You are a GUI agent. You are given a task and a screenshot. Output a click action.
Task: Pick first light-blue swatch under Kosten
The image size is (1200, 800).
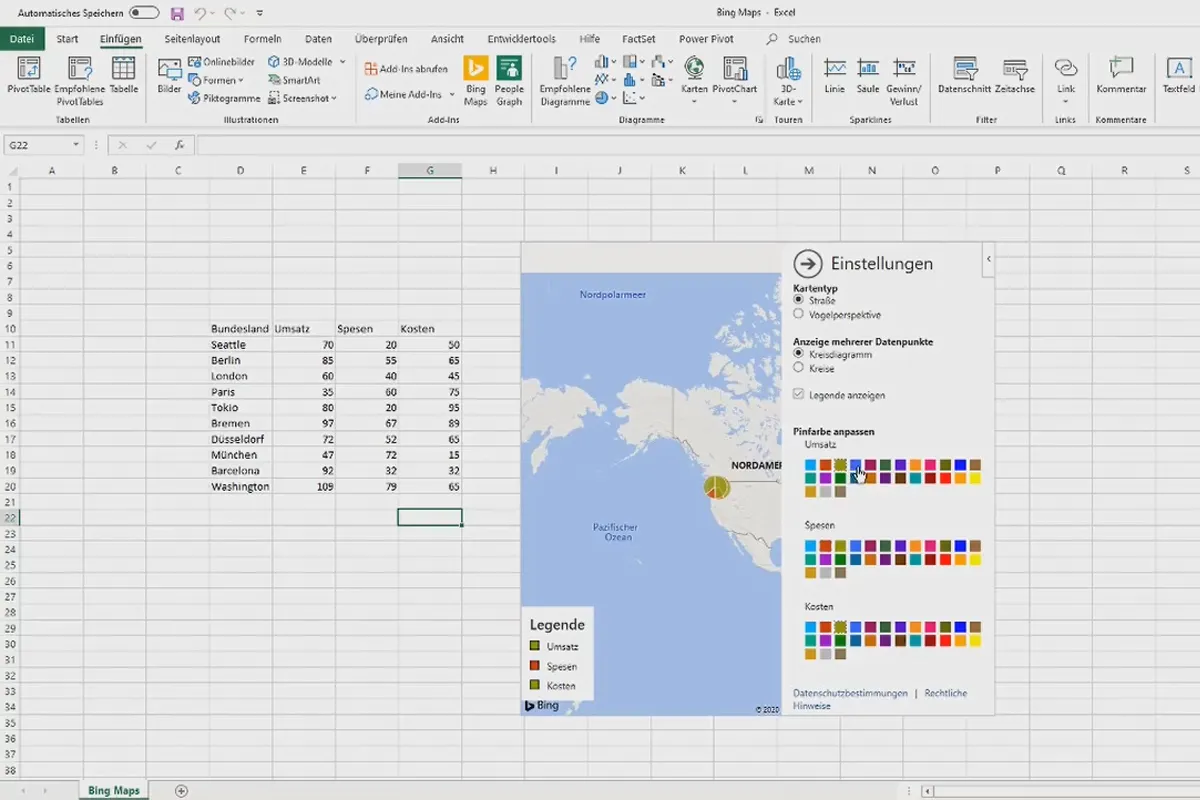810,627
